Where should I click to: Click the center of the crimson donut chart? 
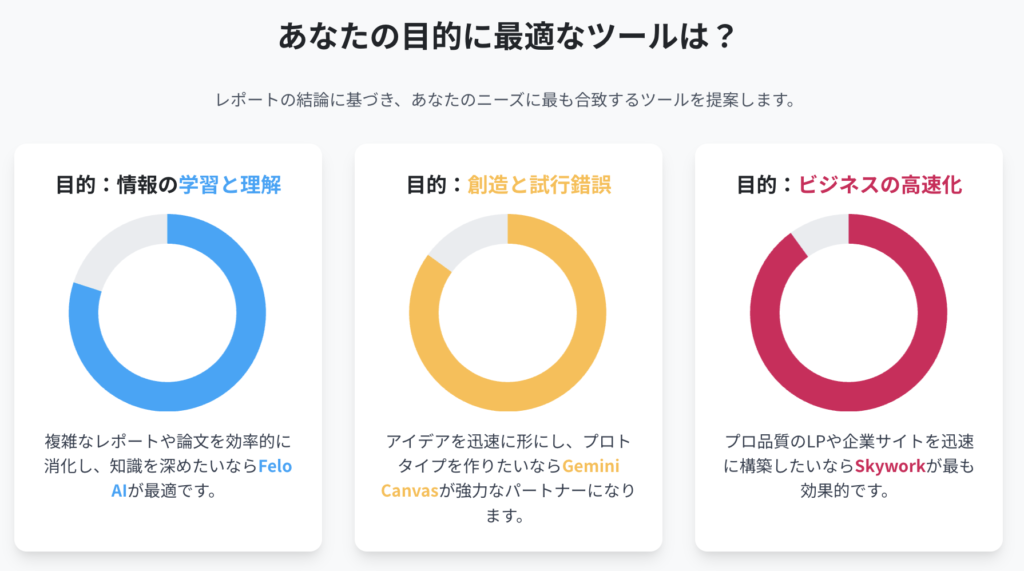pos(848,312)
